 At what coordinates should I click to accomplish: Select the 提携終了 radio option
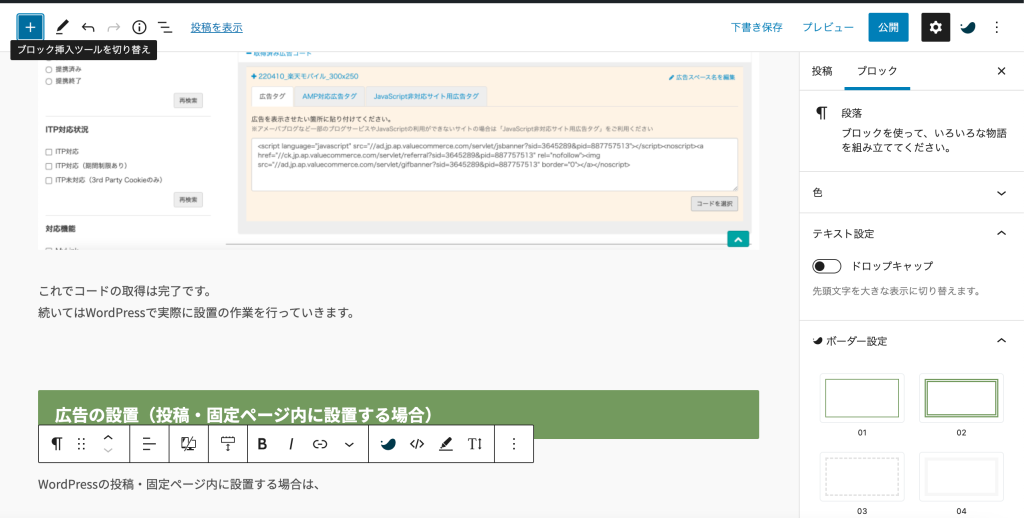(x=48, y=82)
